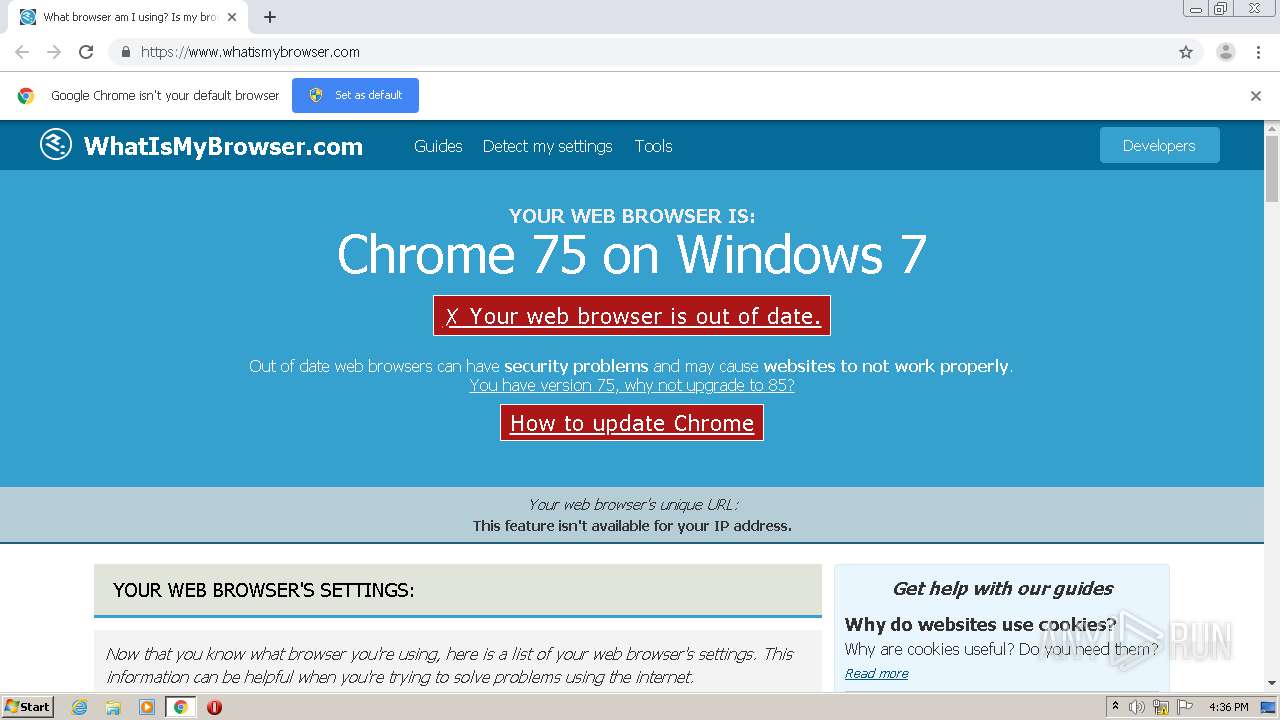The image size is (1280, 720).
Task: View site information via the padlock icon
Action: 125,52
